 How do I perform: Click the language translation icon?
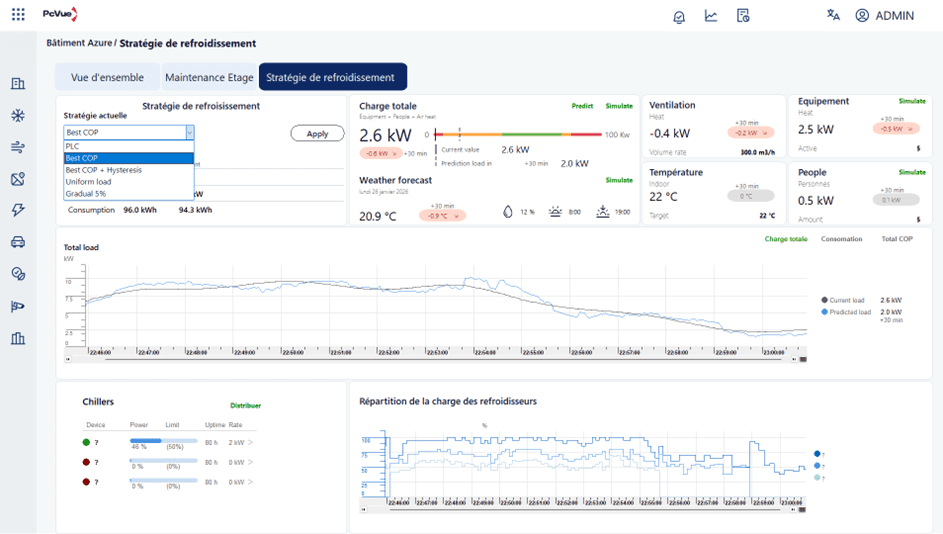click(833, 15)
